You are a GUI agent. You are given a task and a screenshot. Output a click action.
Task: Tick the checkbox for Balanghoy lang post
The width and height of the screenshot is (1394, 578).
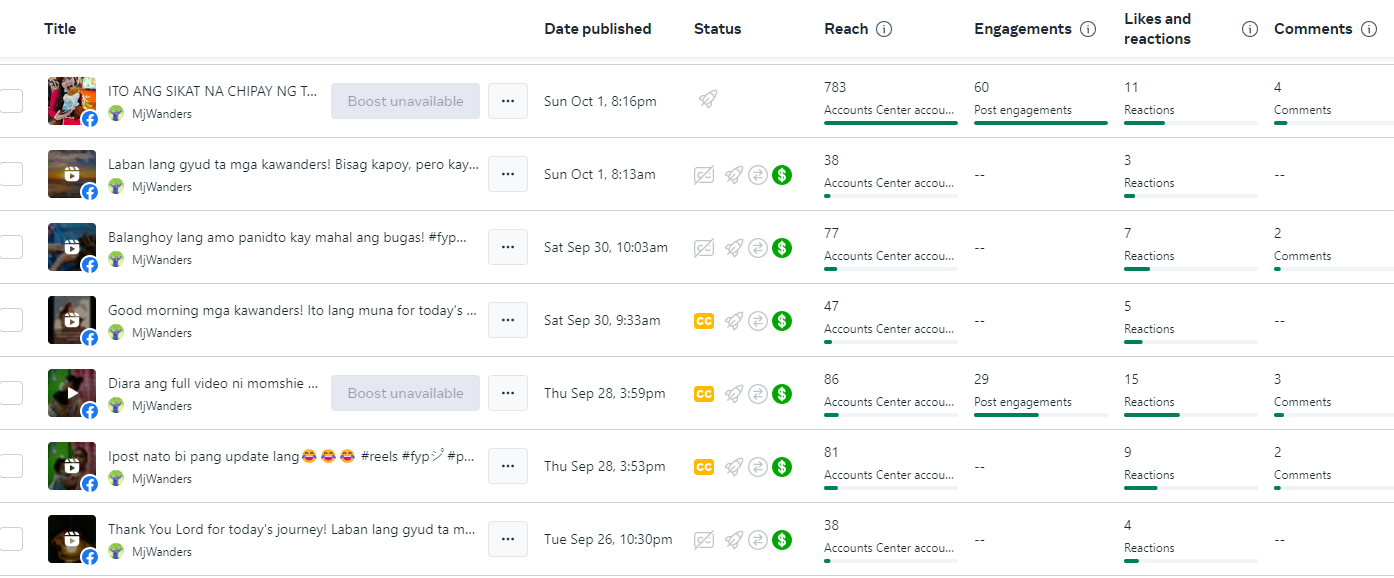pos(11,247)
